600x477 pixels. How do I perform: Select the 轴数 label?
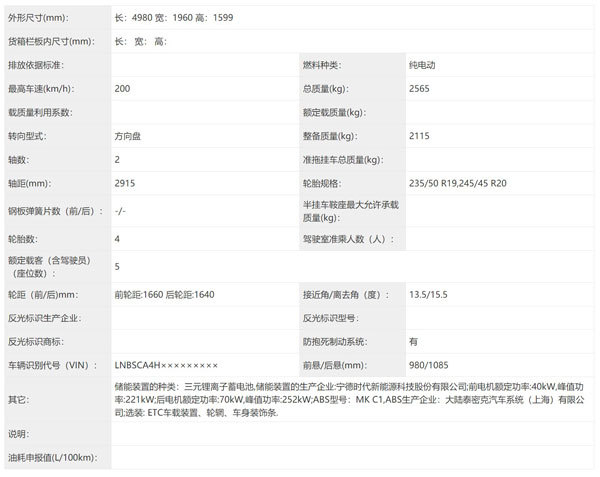[x=18, y=160]
